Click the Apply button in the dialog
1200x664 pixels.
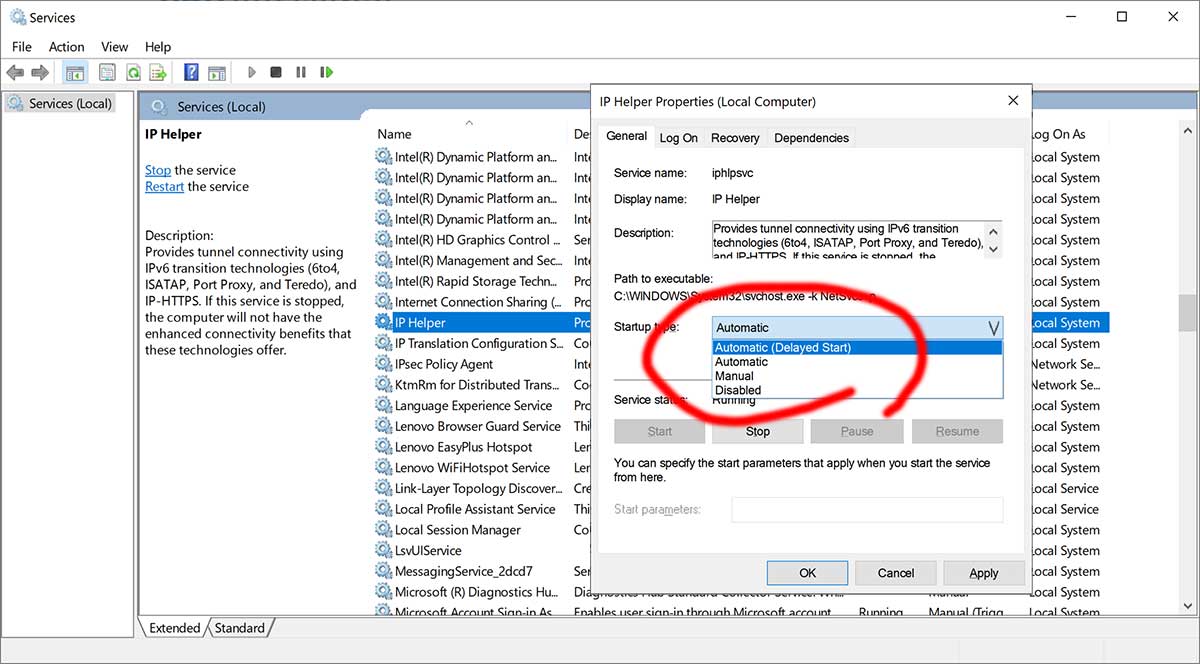[983, 573]
